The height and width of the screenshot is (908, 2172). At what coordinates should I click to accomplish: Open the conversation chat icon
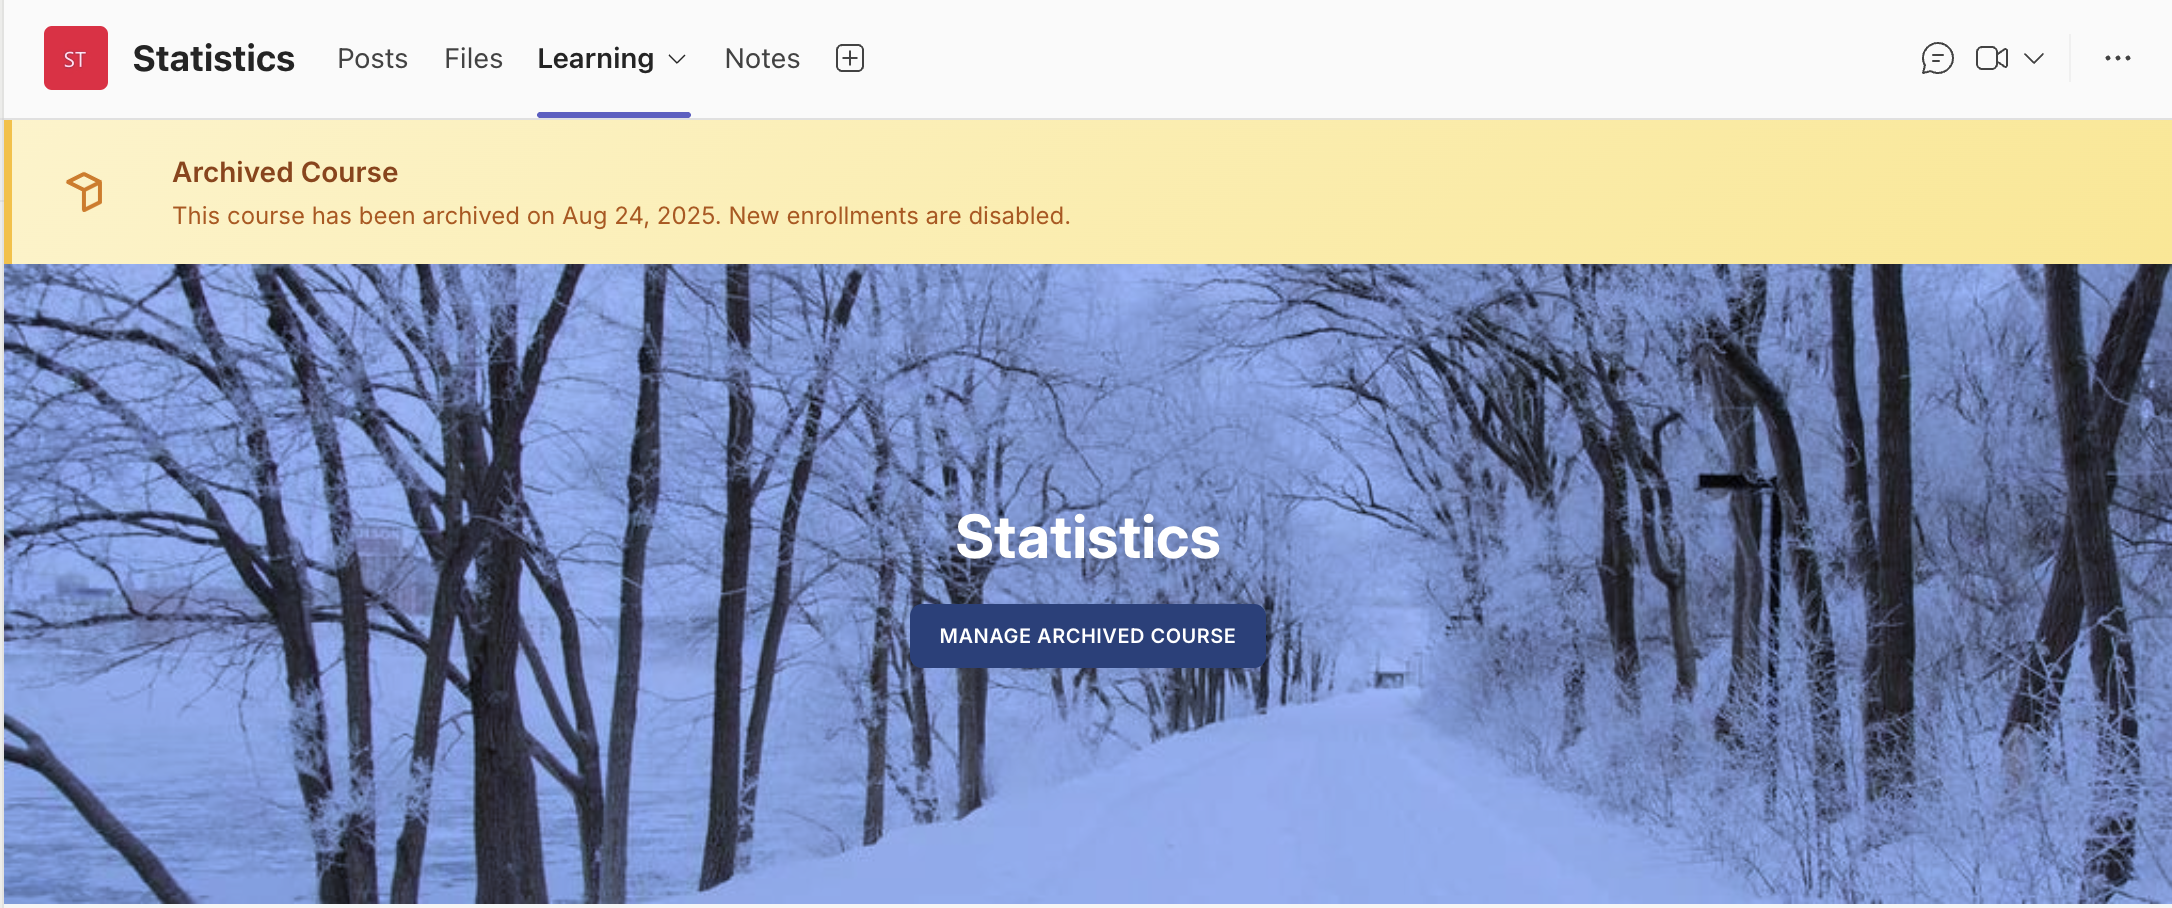click(1937, 58)
